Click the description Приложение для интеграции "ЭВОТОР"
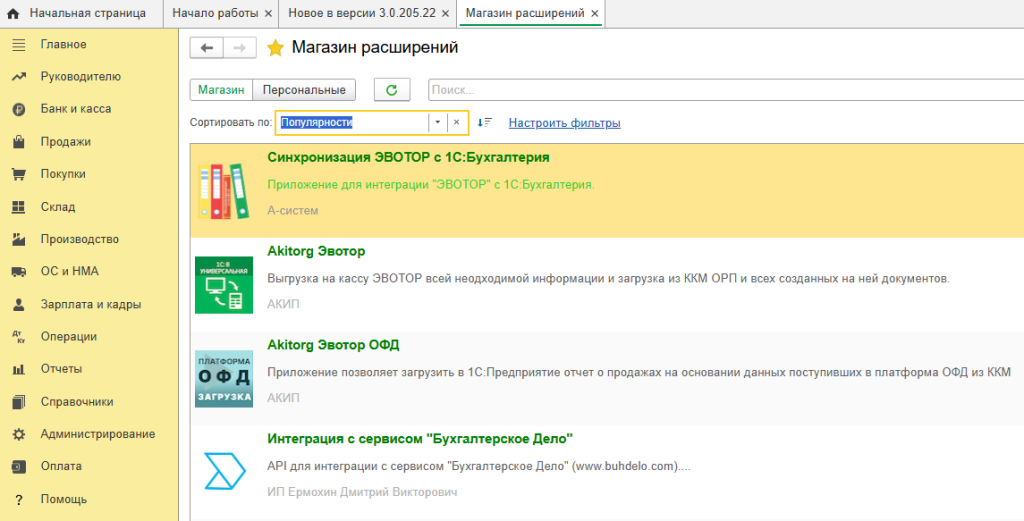This screenshot has height=521, width=1024. tap(431, 185)
